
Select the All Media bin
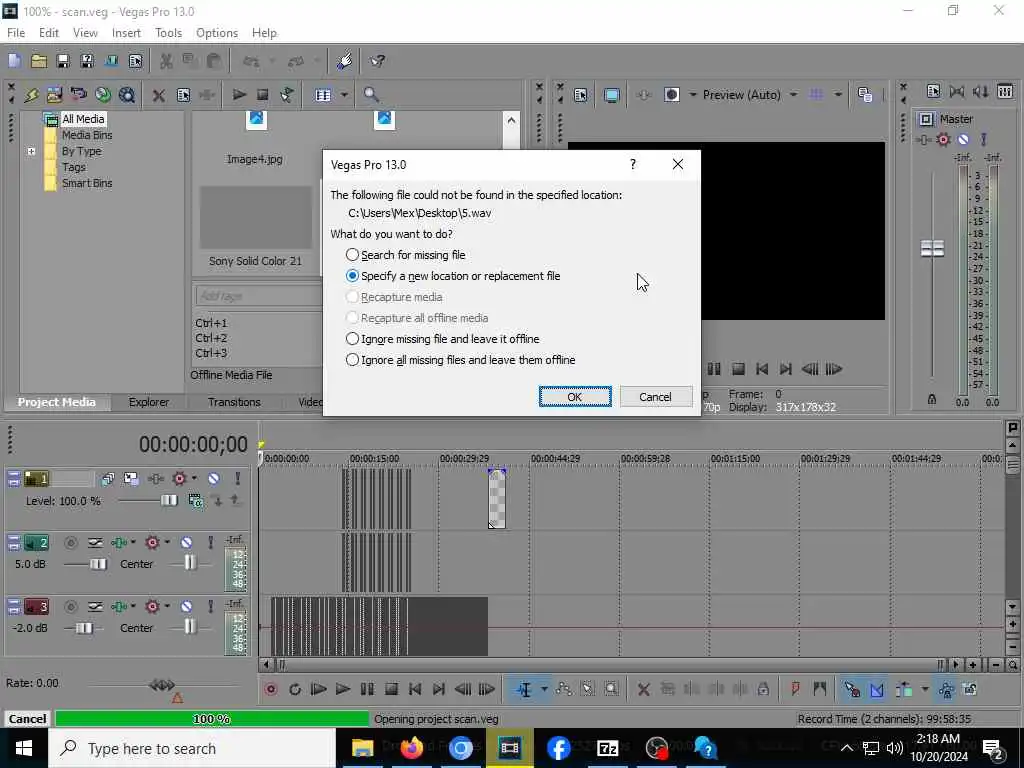(x=83, y=119)
